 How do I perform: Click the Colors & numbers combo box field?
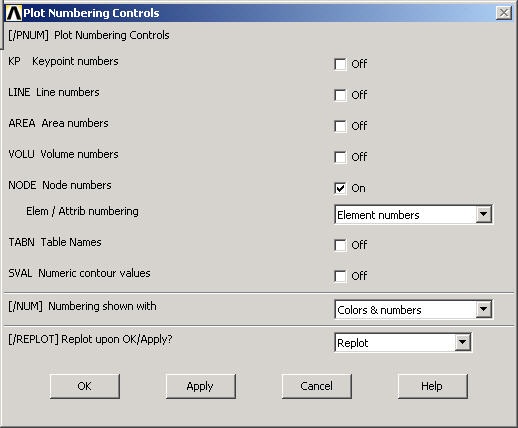[x=413, y=309]
